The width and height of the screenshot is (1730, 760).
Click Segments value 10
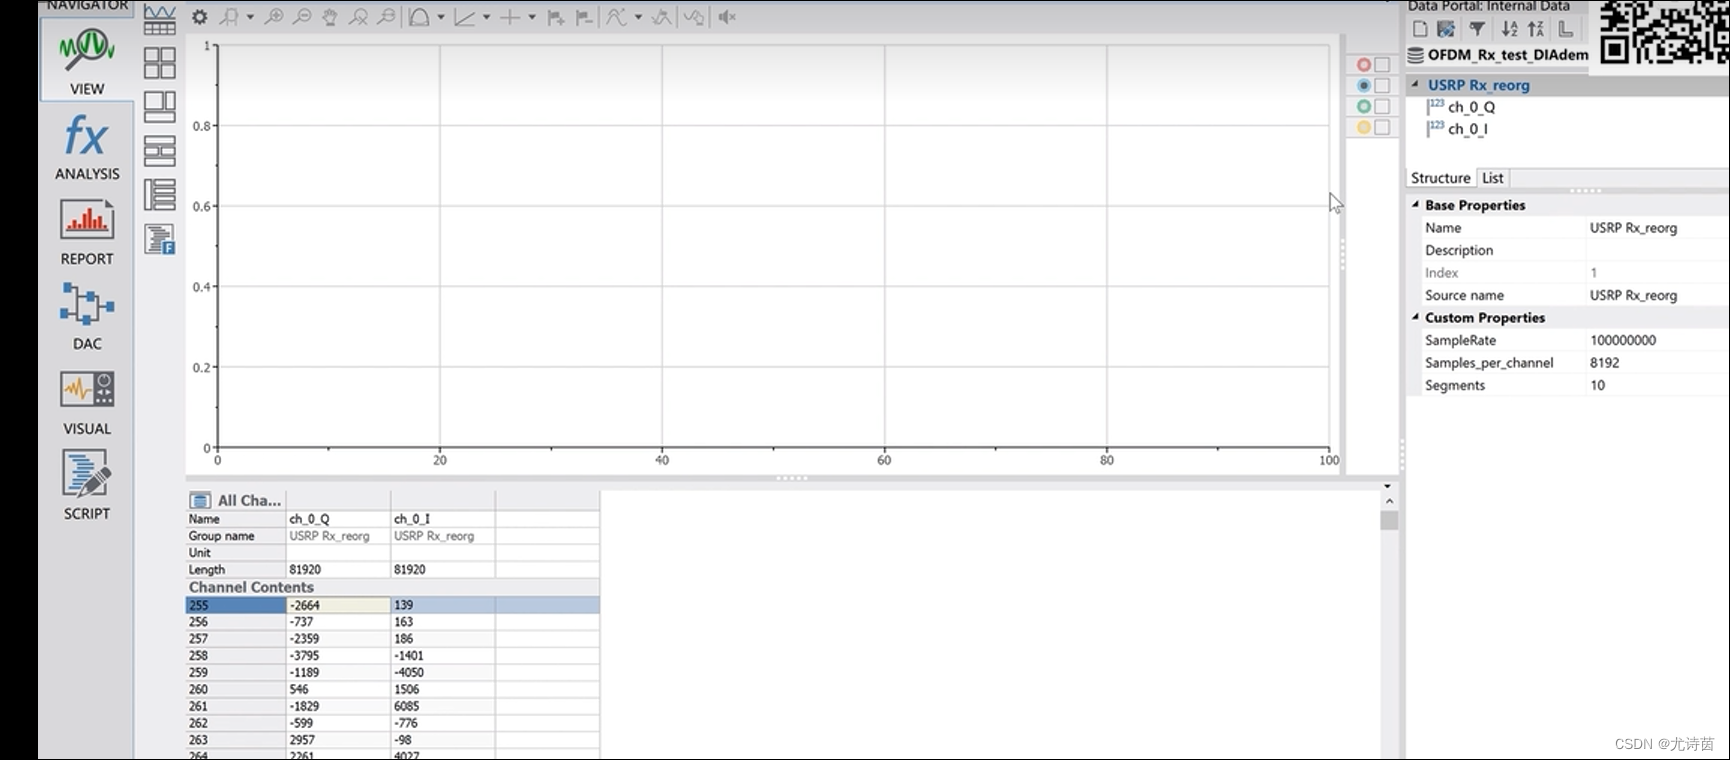[x=1658, y=385]
